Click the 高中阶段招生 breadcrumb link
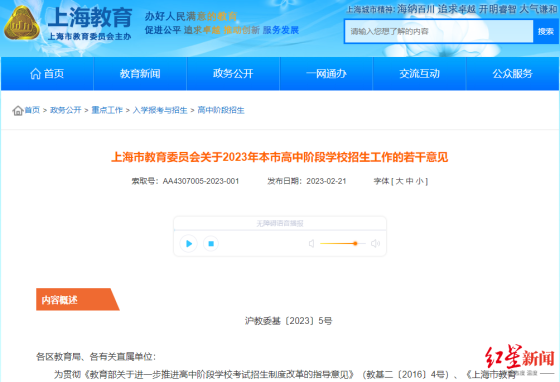The image size is (560, 382). click(221, 110)
